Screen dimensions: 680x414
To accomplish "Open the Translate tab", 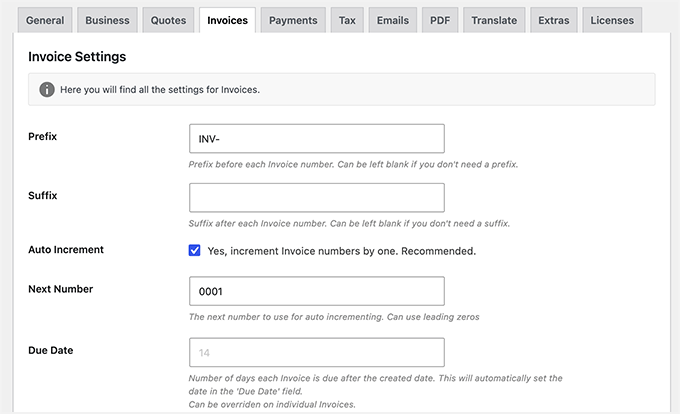I will click(x=494, y=20).
